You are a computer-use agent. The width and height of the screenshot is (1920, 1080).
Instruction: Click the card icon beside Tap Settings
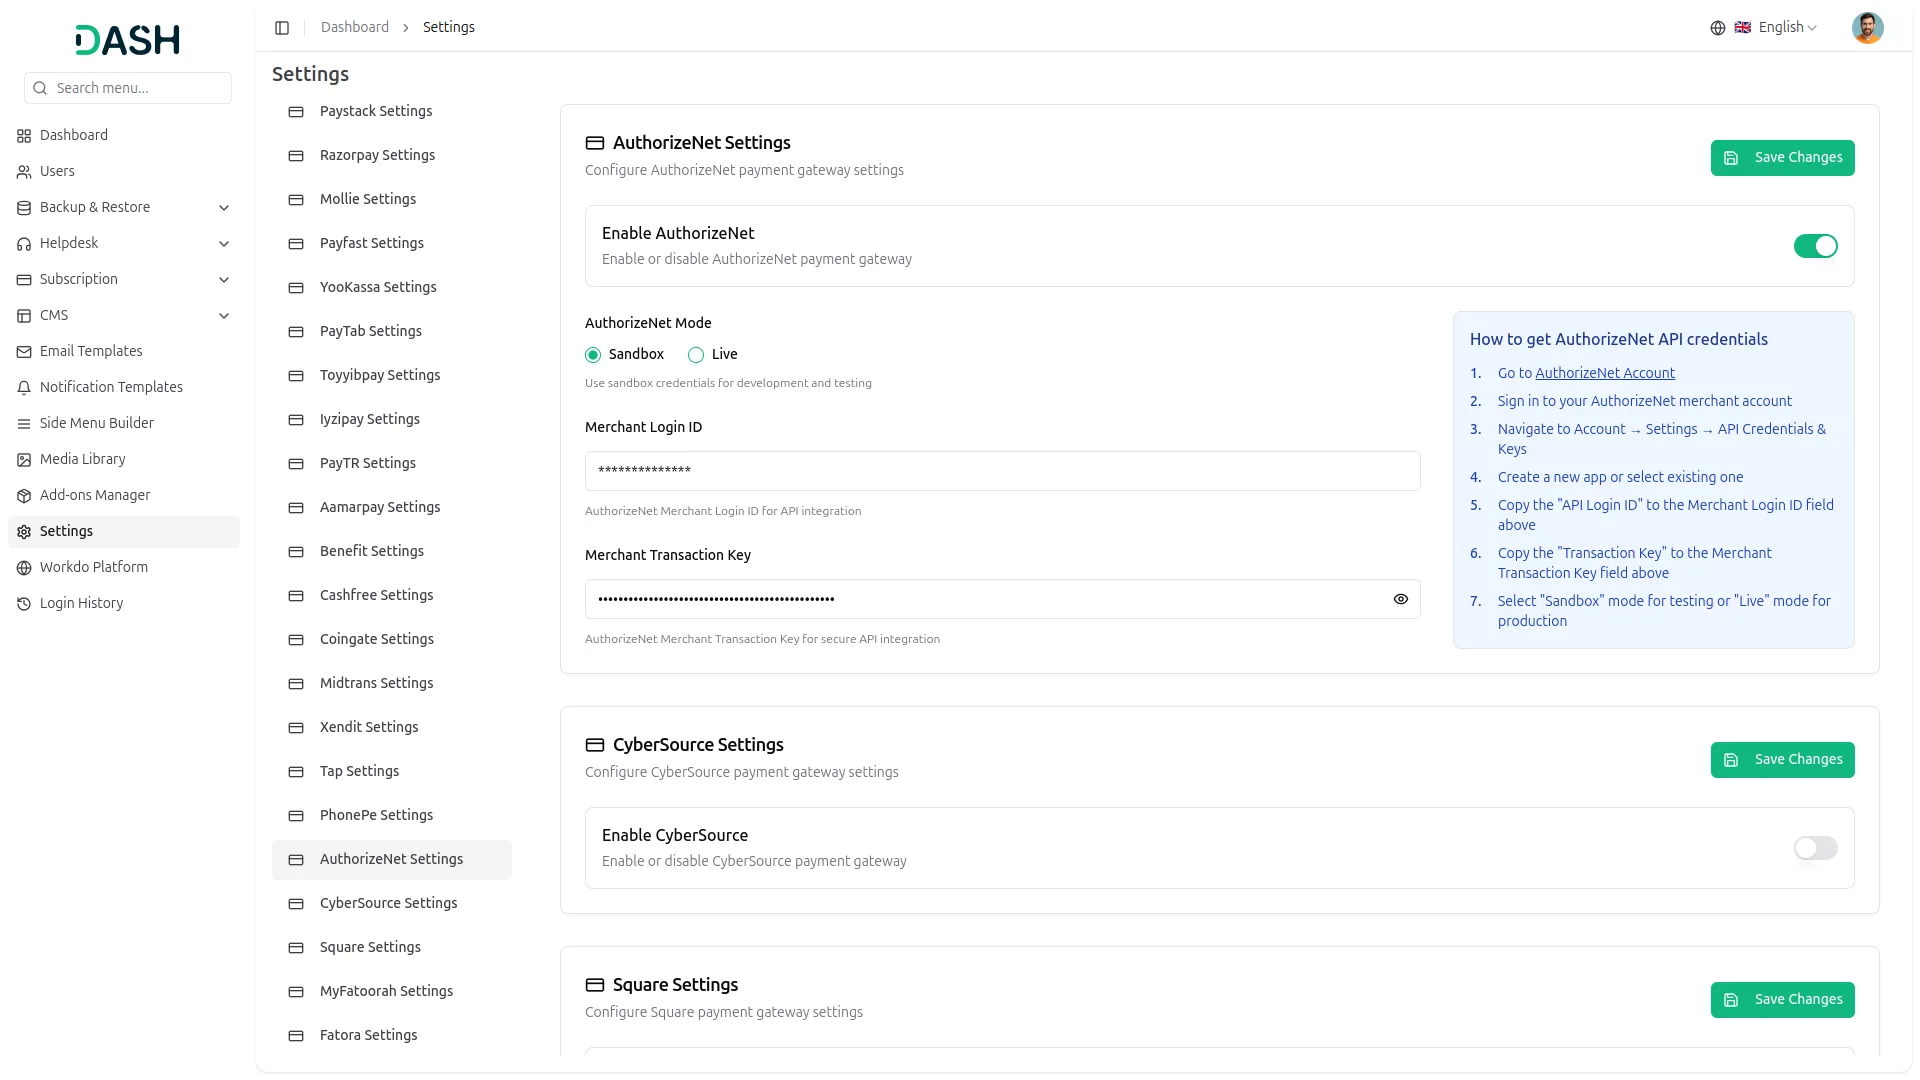pos(296,772)
